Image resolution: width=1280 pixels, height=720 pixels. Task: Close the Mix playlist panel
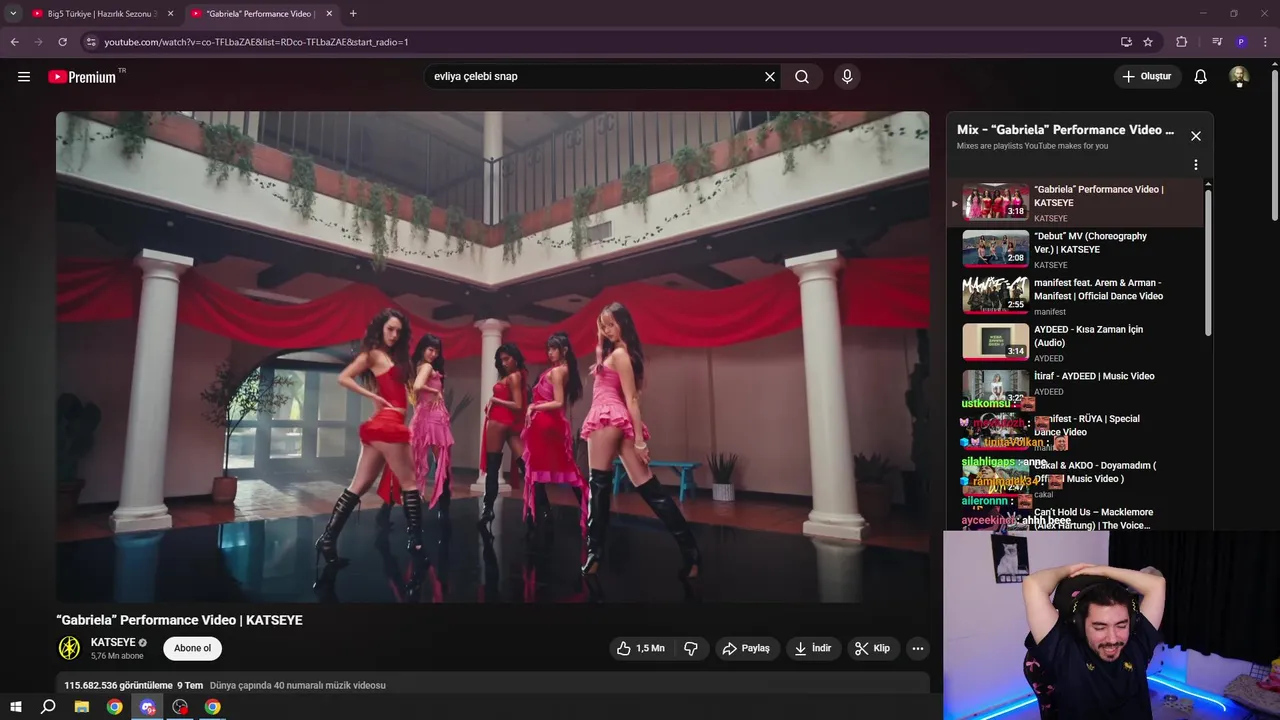(x=1195, y=136)
